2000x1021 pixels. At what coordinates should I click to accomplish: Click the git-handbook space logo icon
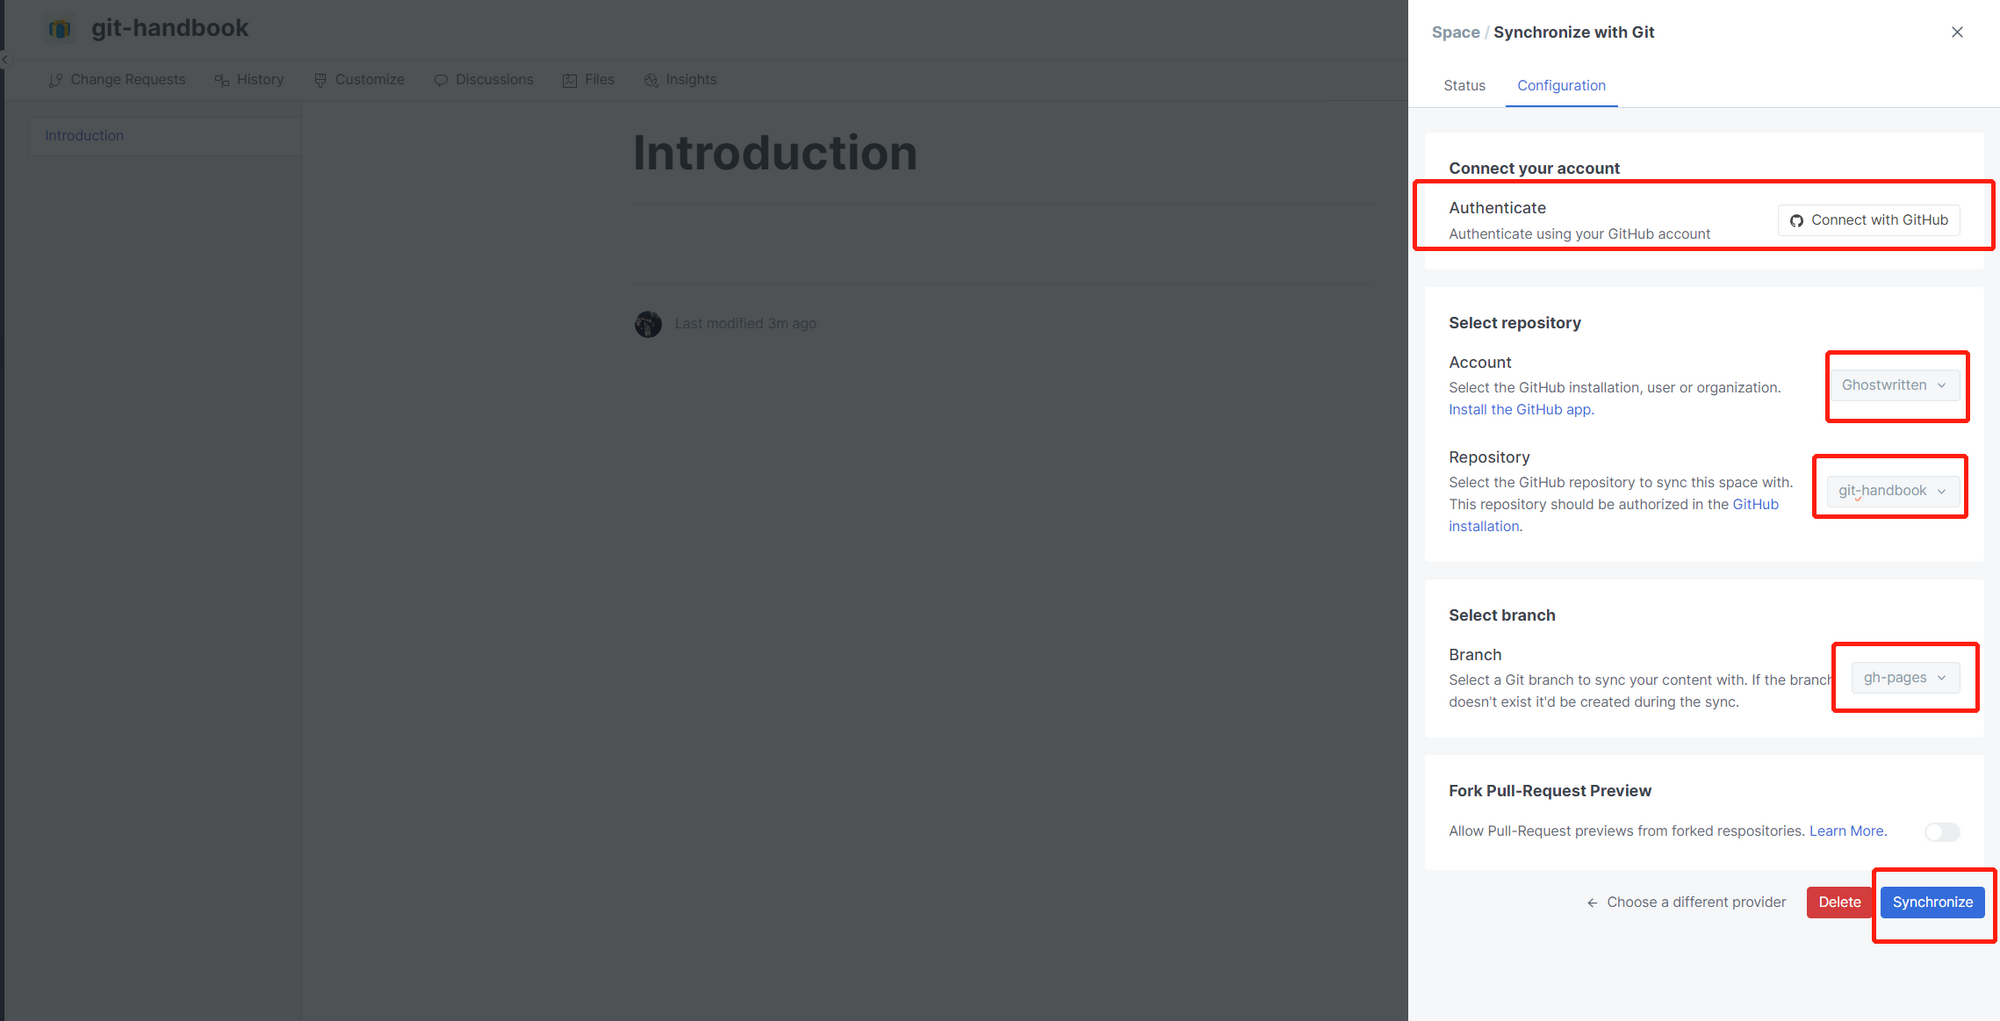tap(60, 29)
